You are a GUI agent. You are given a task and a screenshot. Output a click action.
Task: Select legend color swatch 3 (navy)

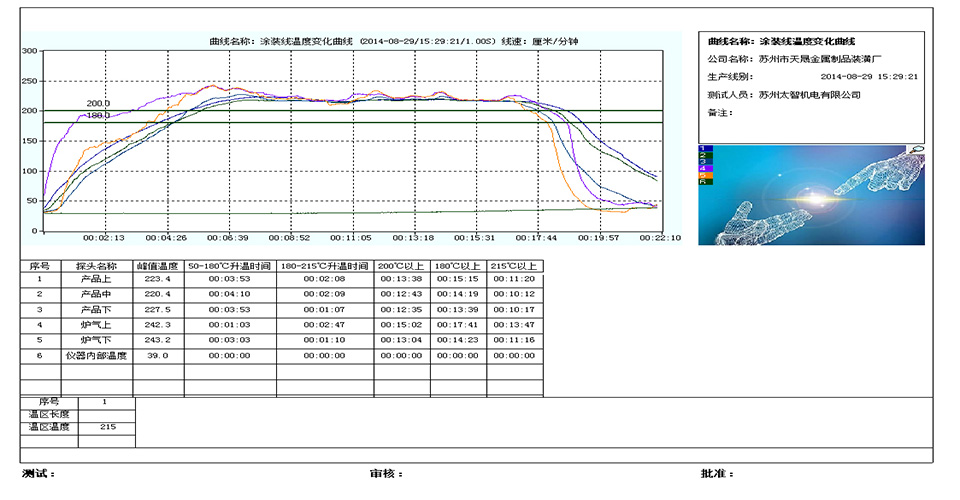pyautogui.click(x=706, y=162)
